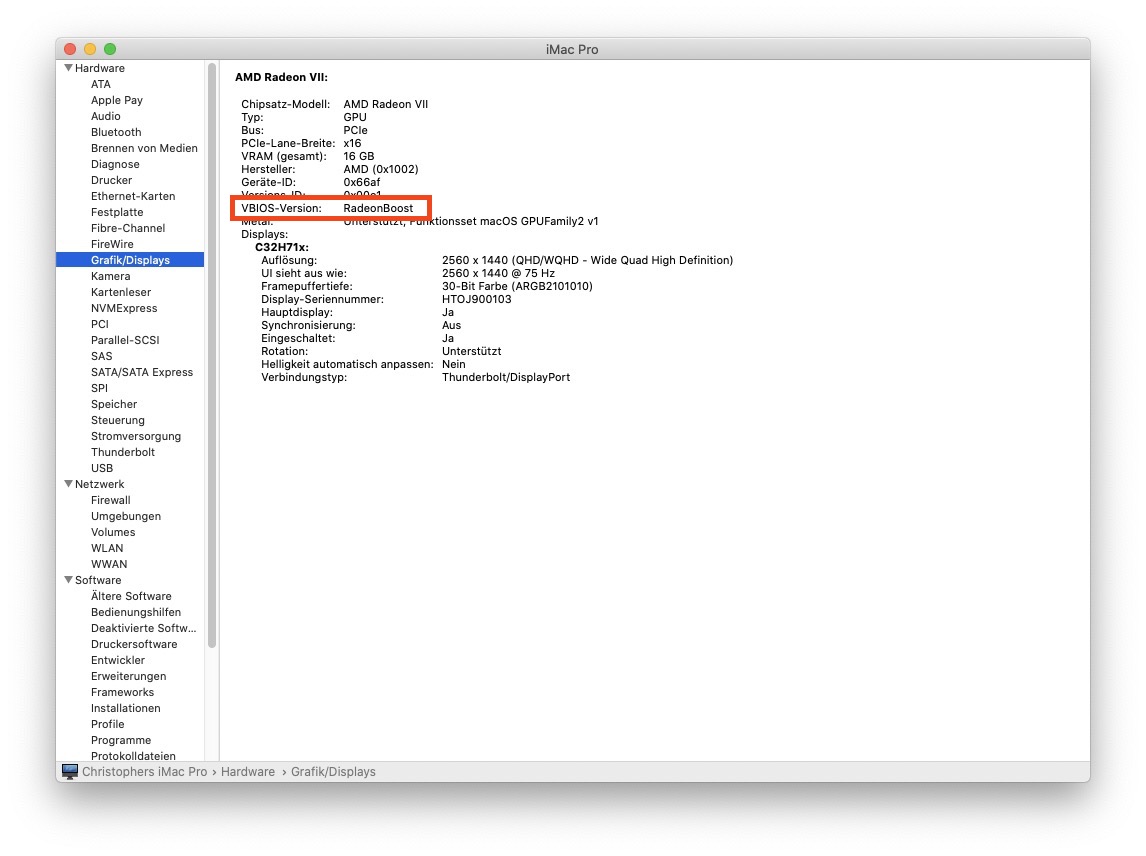This screenshot has height=856, width=1146.
Task: Click Hardware in the path bar
Action: tap(248, 772)
